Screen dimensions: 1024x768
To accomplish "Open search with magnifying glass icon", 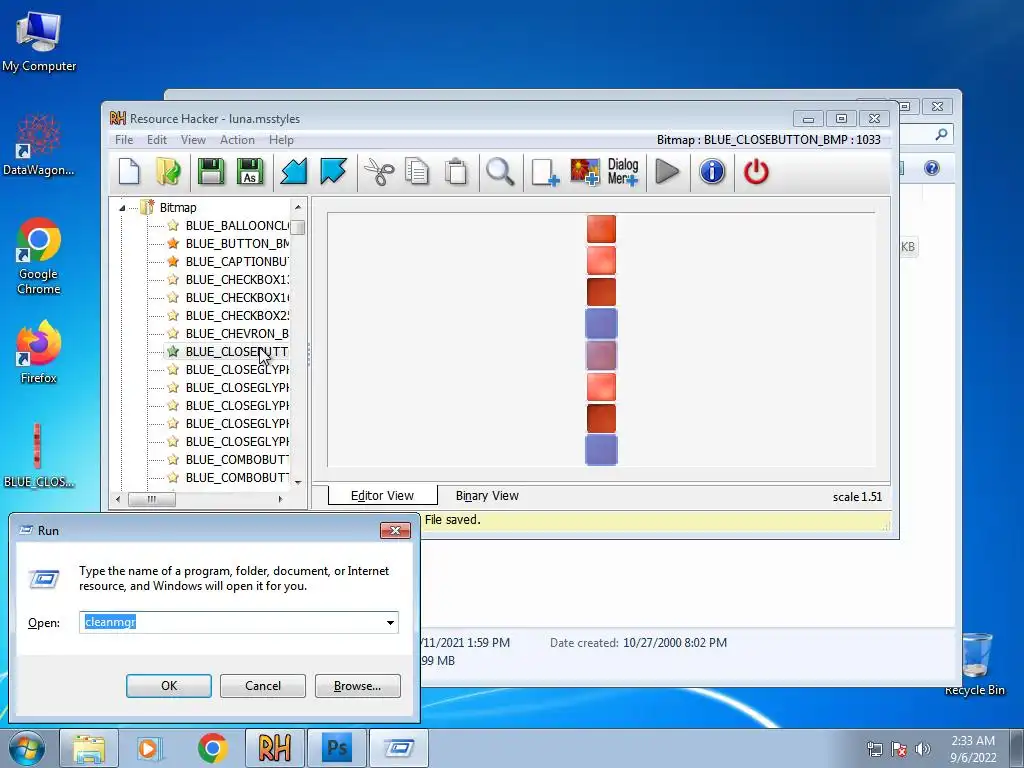I will [x=500, y=172].
